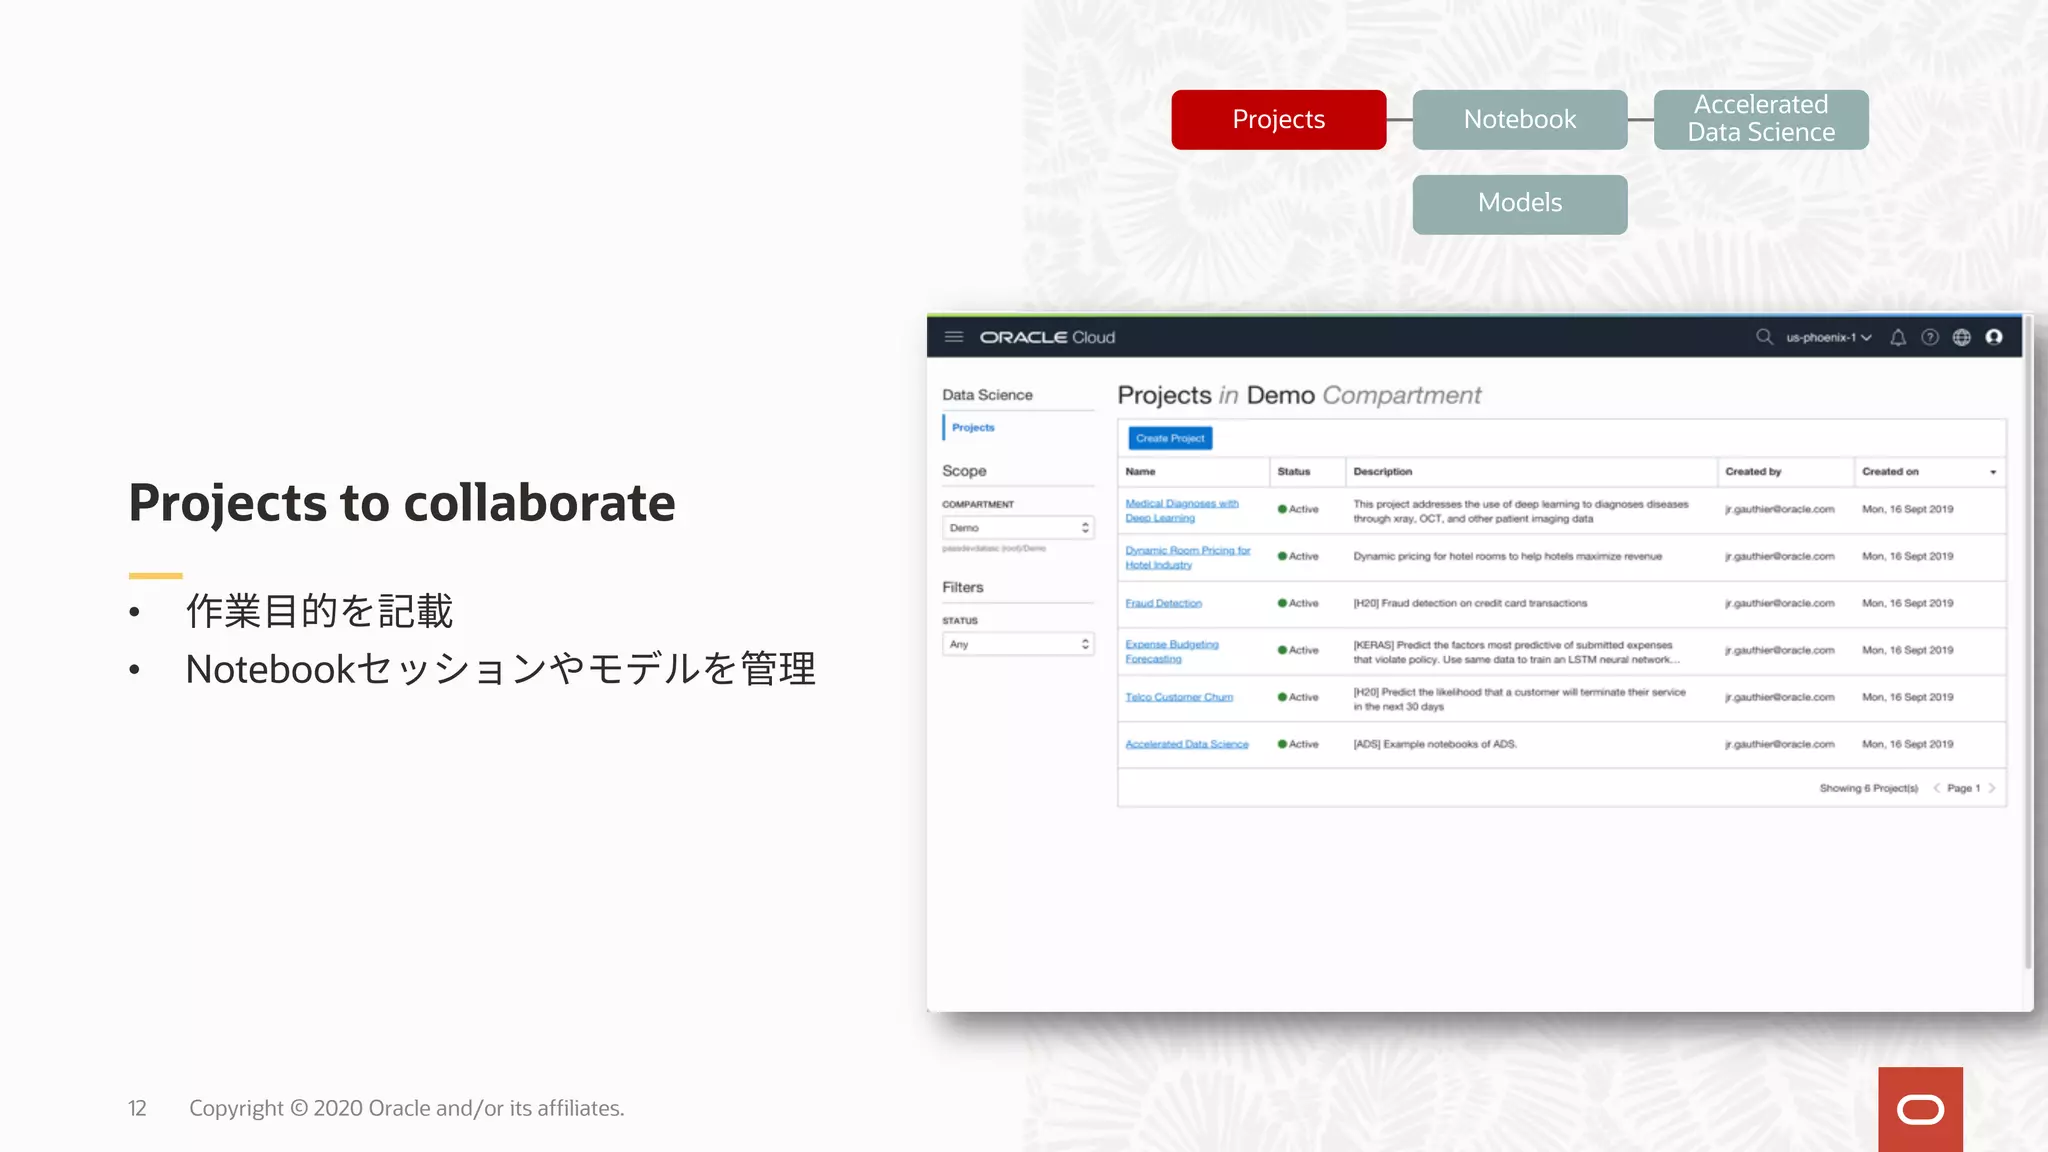Open the user profile avatar icon

tap(1994, 337)
